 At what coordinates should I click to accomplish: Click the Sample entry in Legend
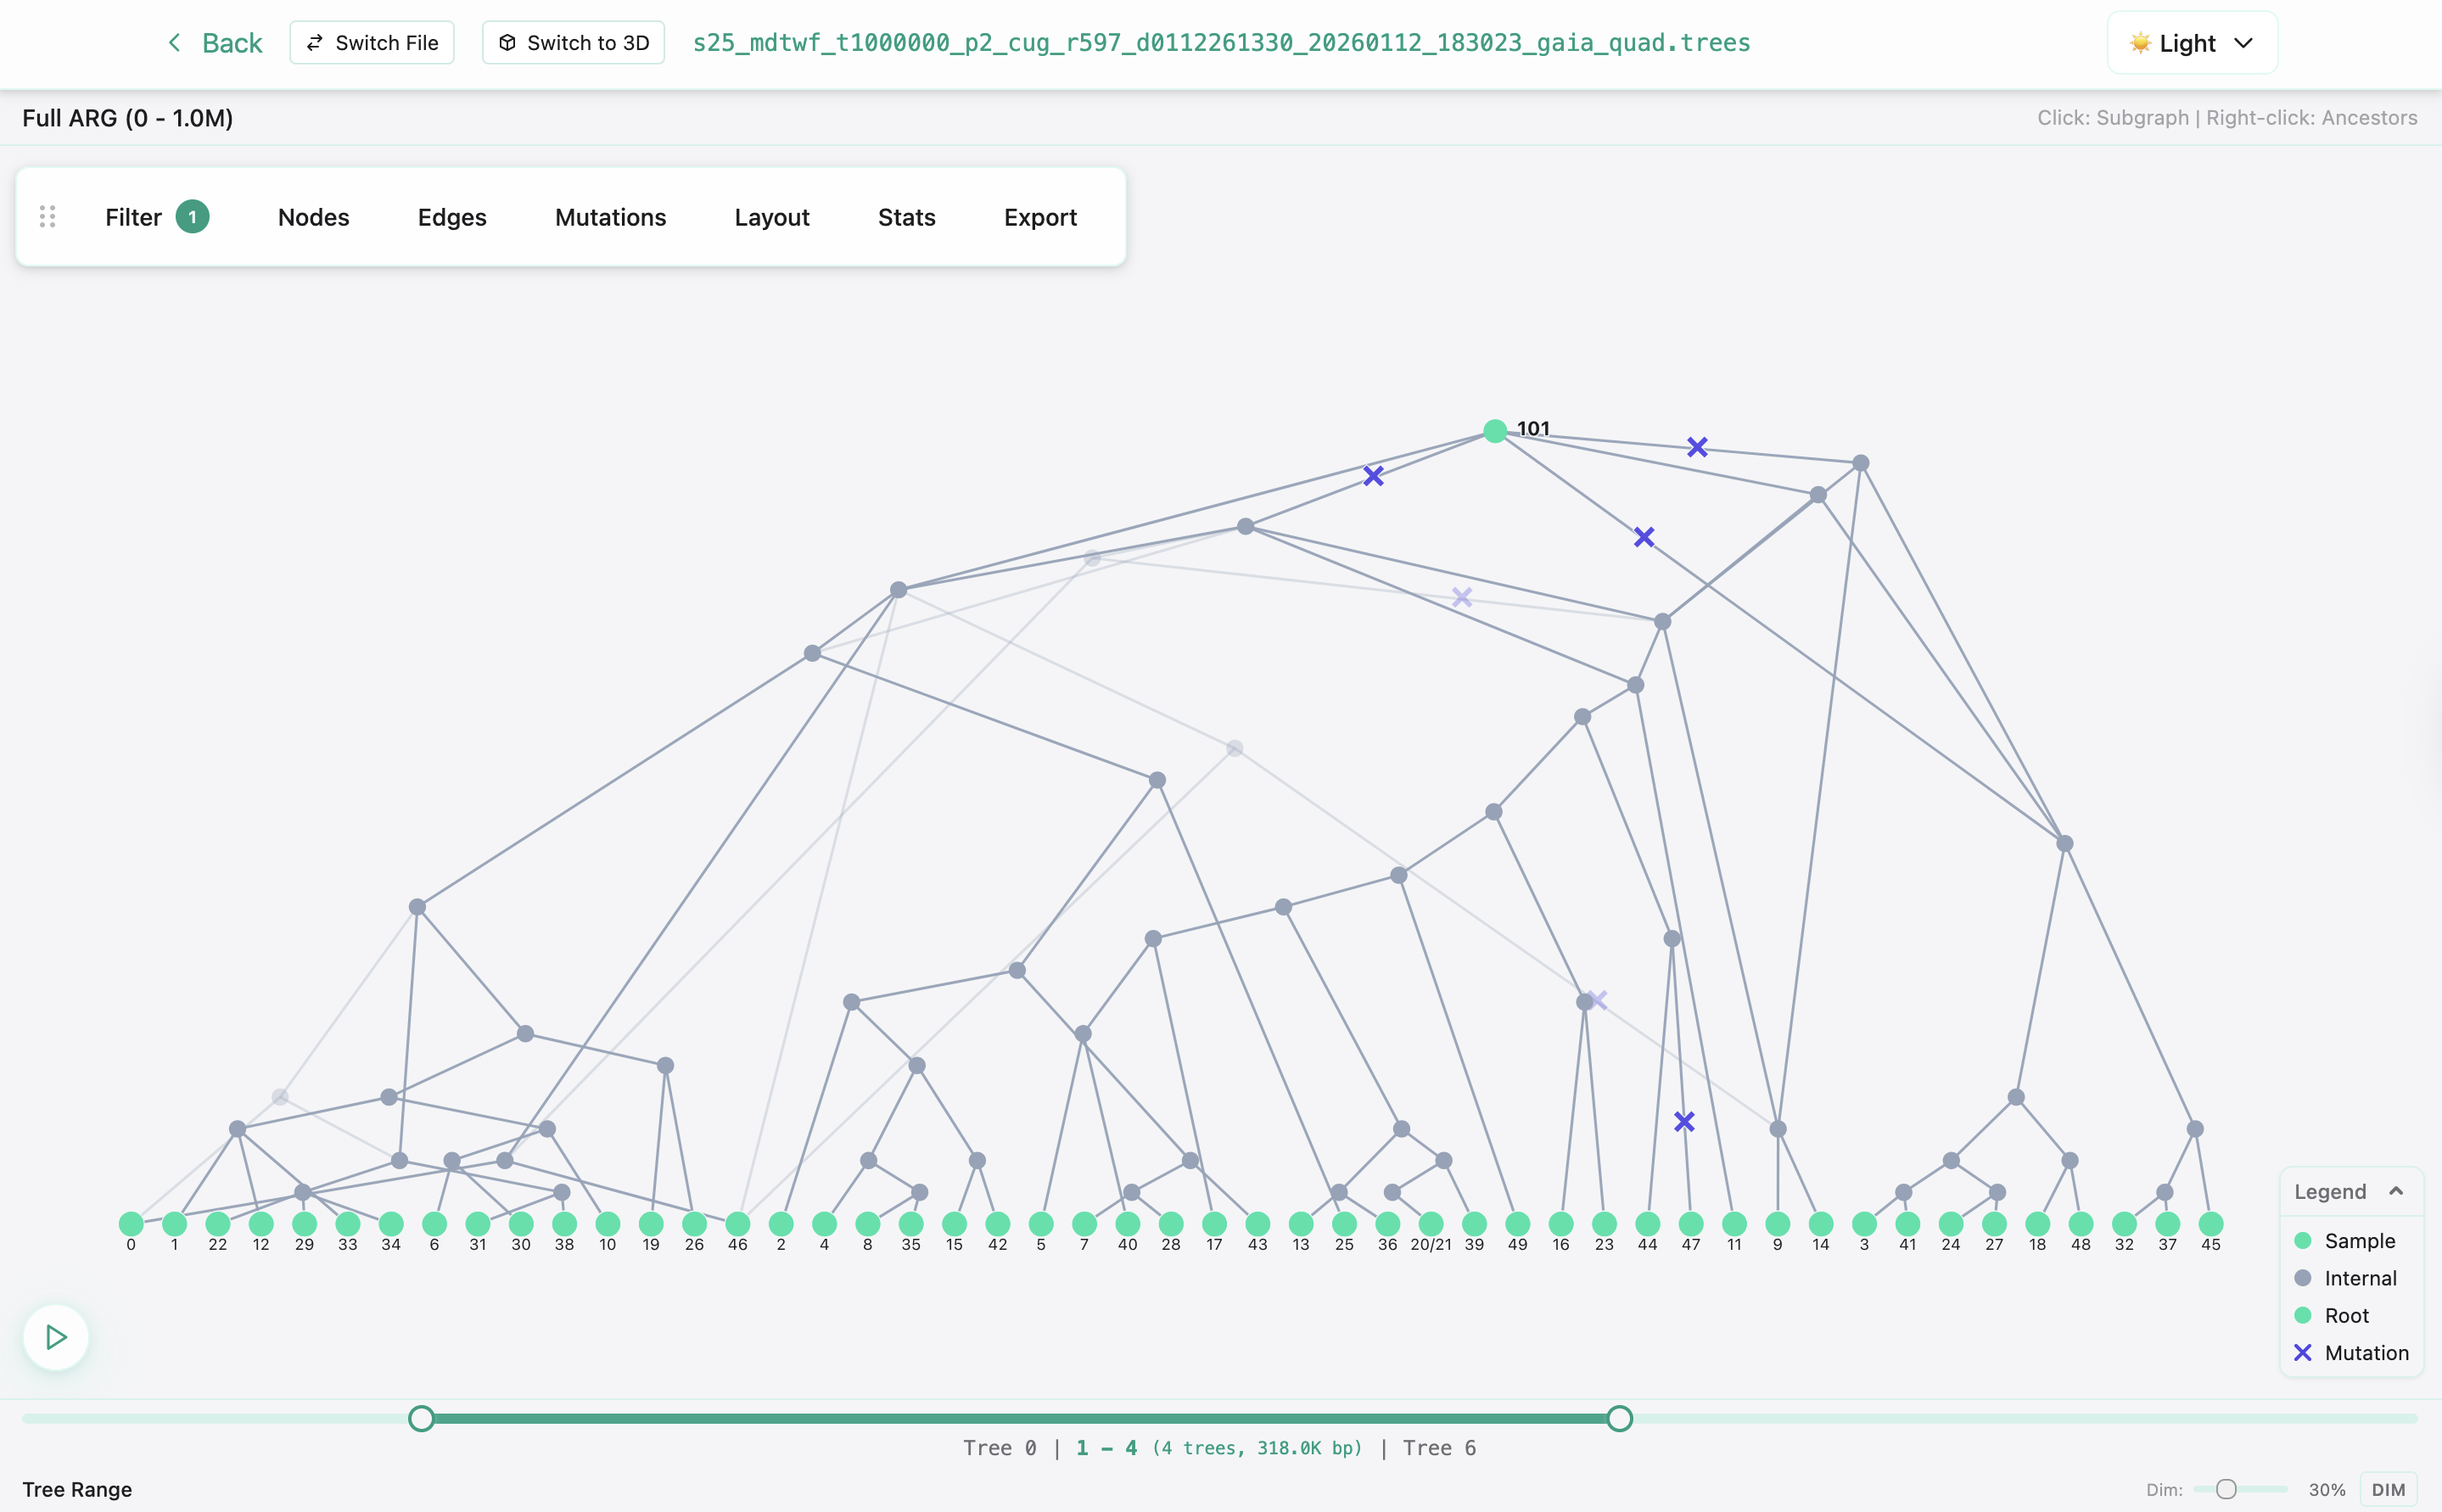tap(2345, 1241)
